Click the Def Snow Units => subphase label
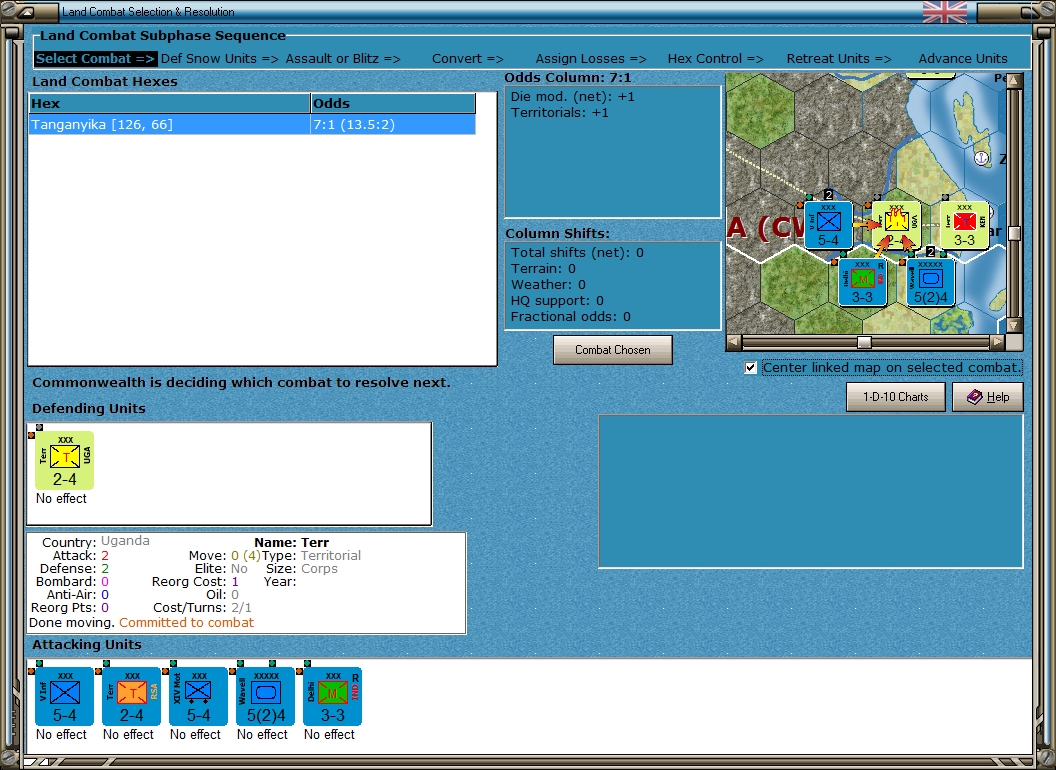Viewport: 1056px width, 770px height. (220, 59)
